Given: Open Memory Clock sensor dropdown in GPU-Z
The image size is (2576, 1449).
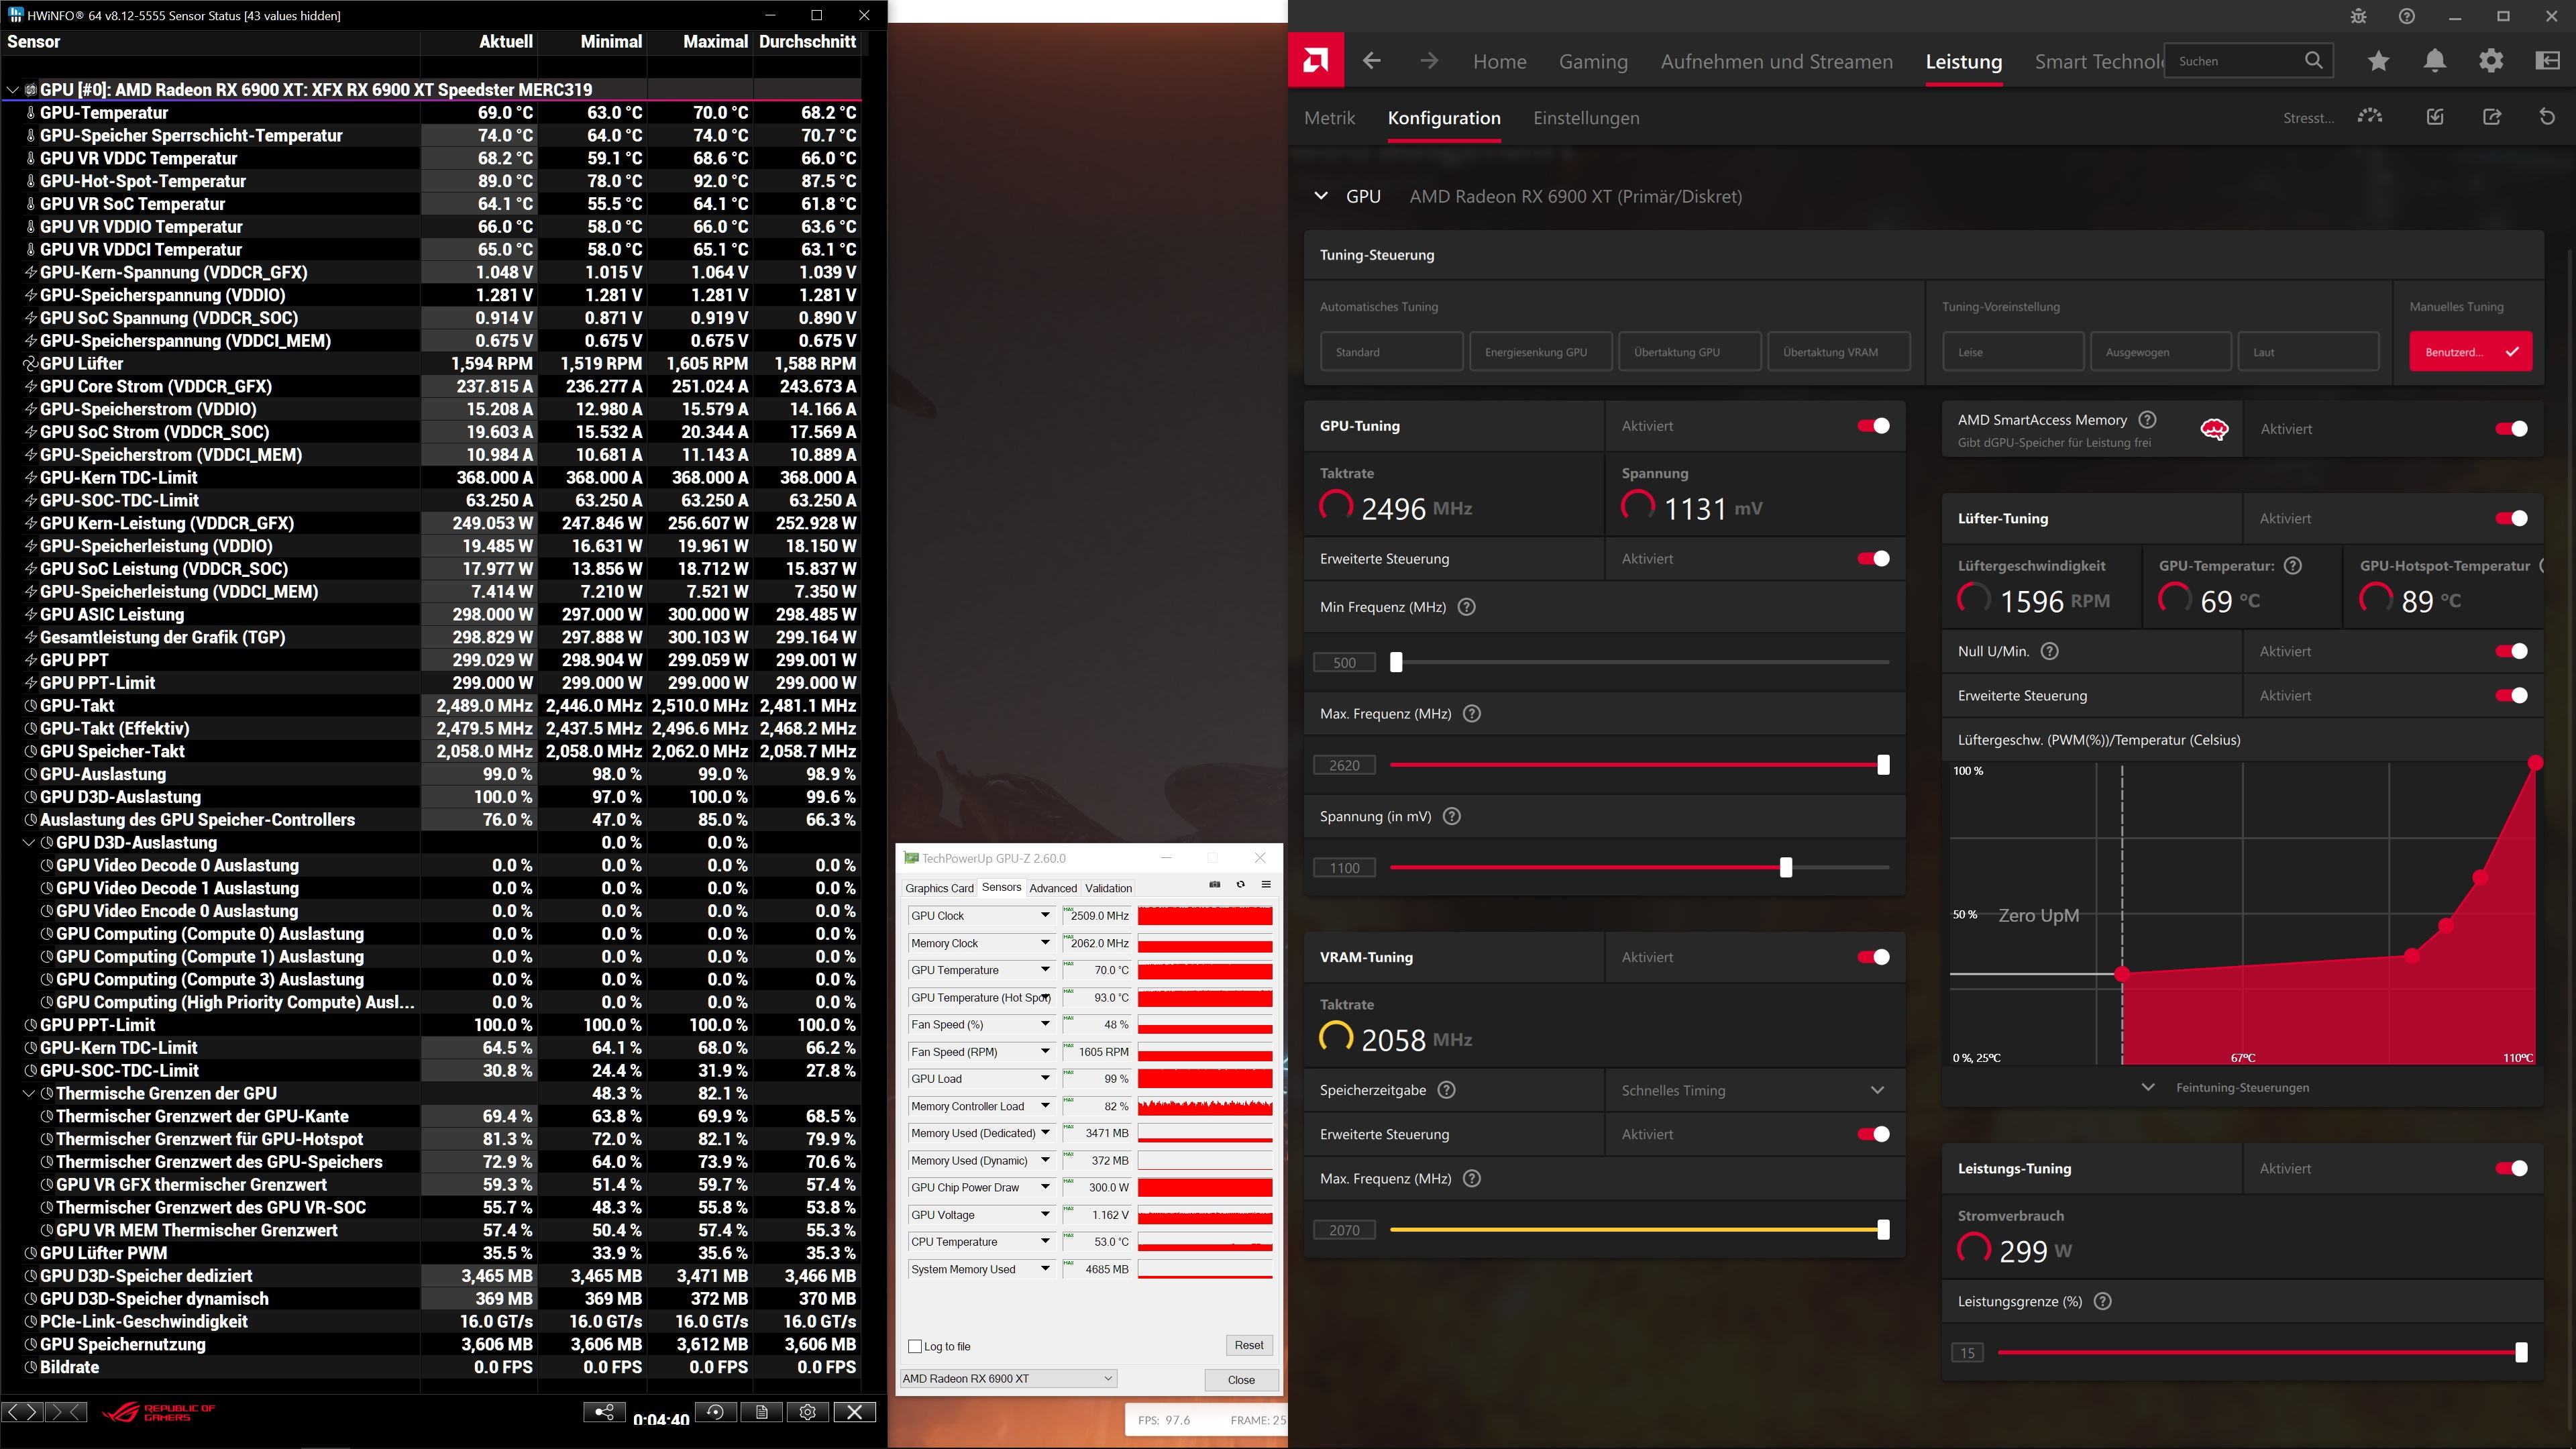Looking at the screenshot, I should pos(1045,942).
